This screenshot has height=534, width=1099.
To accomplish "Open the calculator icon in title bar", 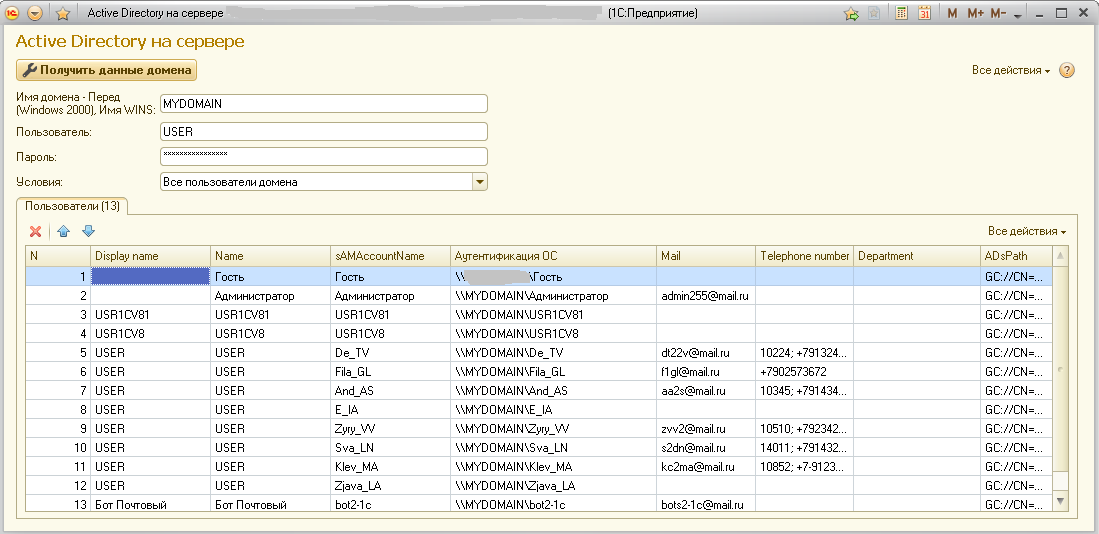I will pos(901,14).
